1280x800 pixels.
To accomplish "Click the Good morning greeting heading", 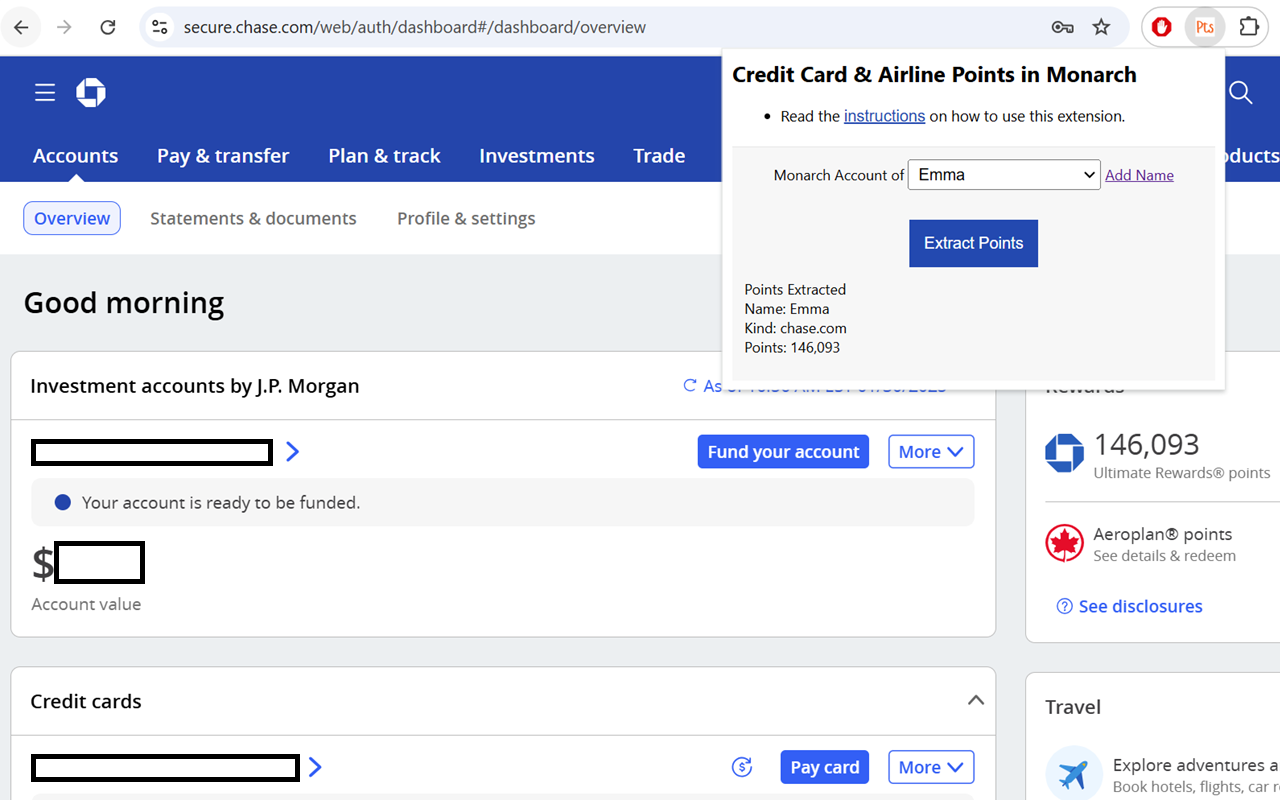I will [124, 302].
